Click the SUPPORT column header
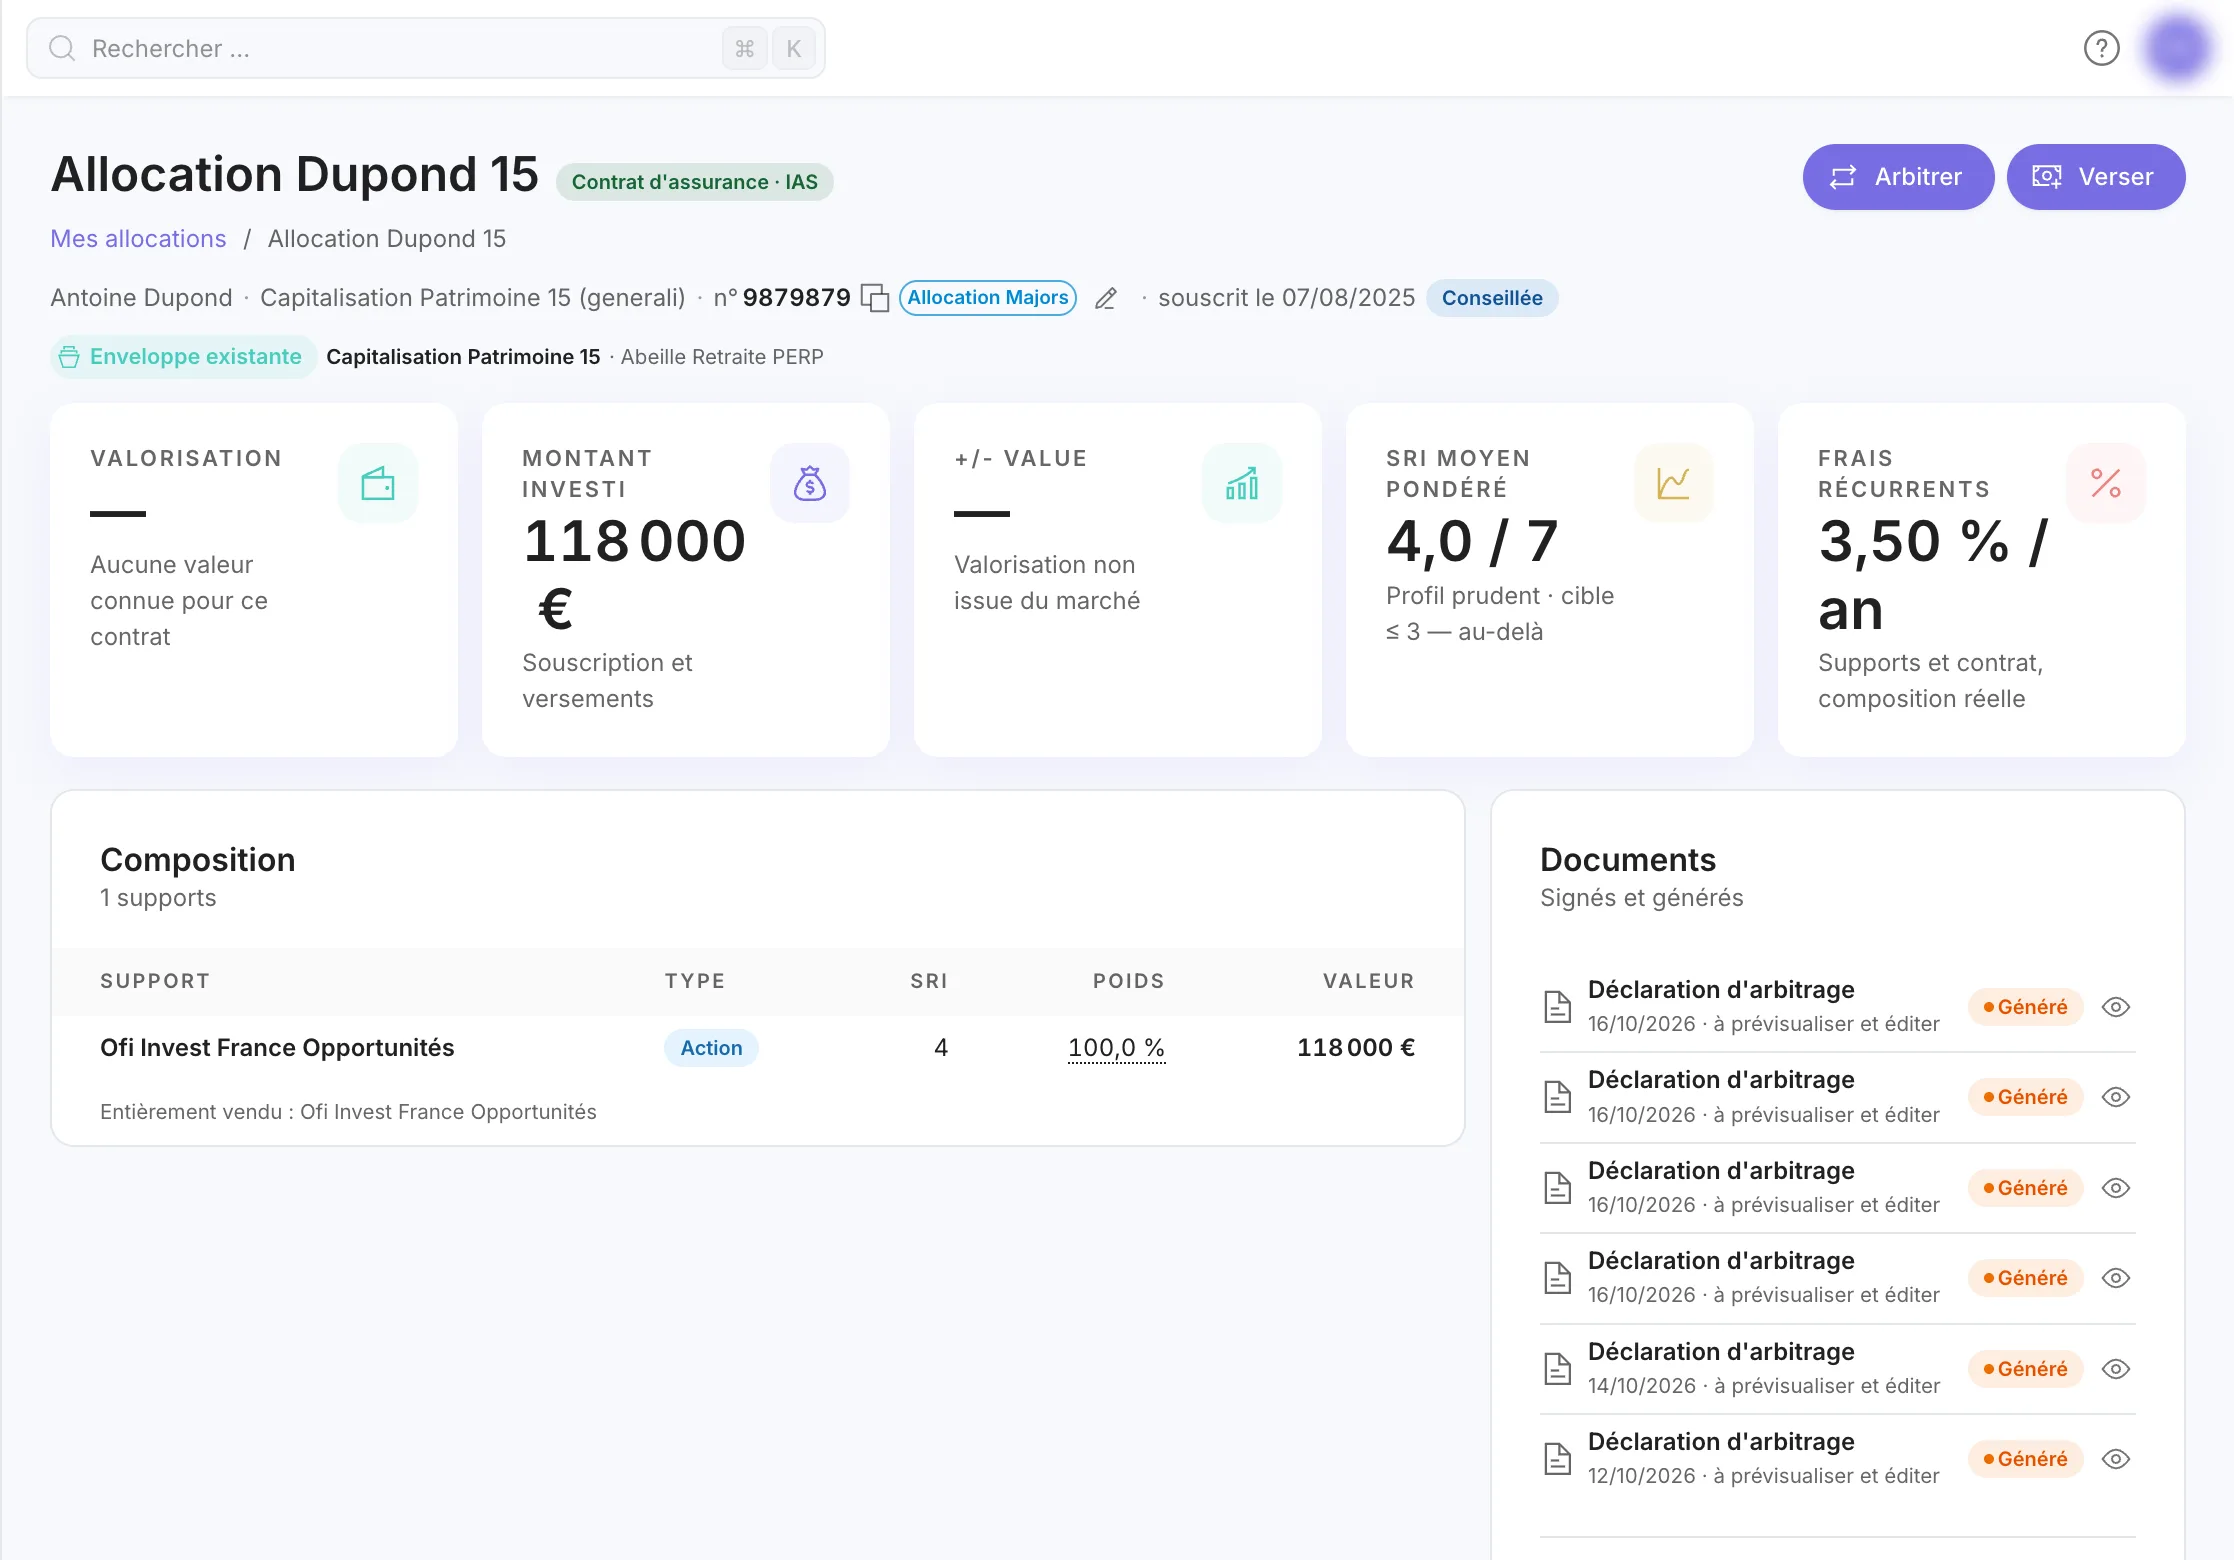 [155, 981]
